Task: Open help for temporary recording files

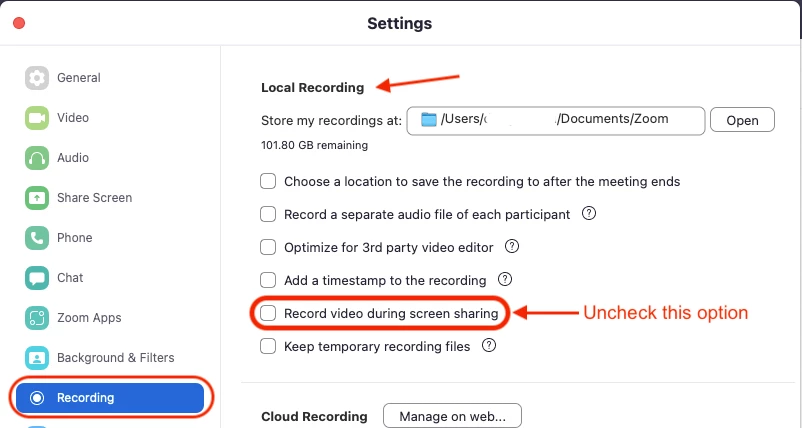Action: coord(489,346)
